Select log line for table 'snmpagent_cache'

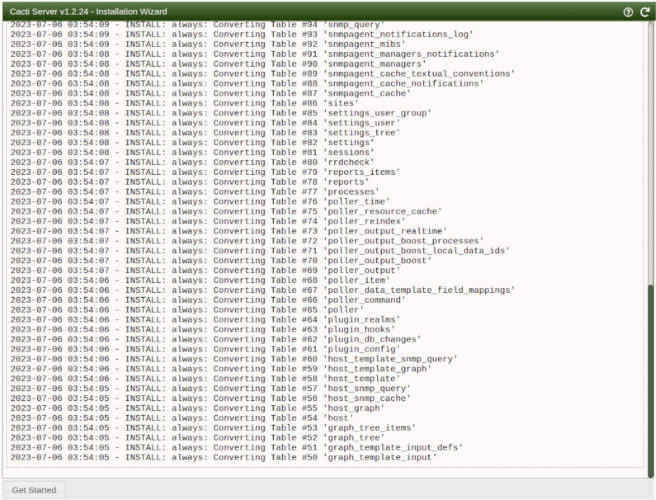pos(210,93)
